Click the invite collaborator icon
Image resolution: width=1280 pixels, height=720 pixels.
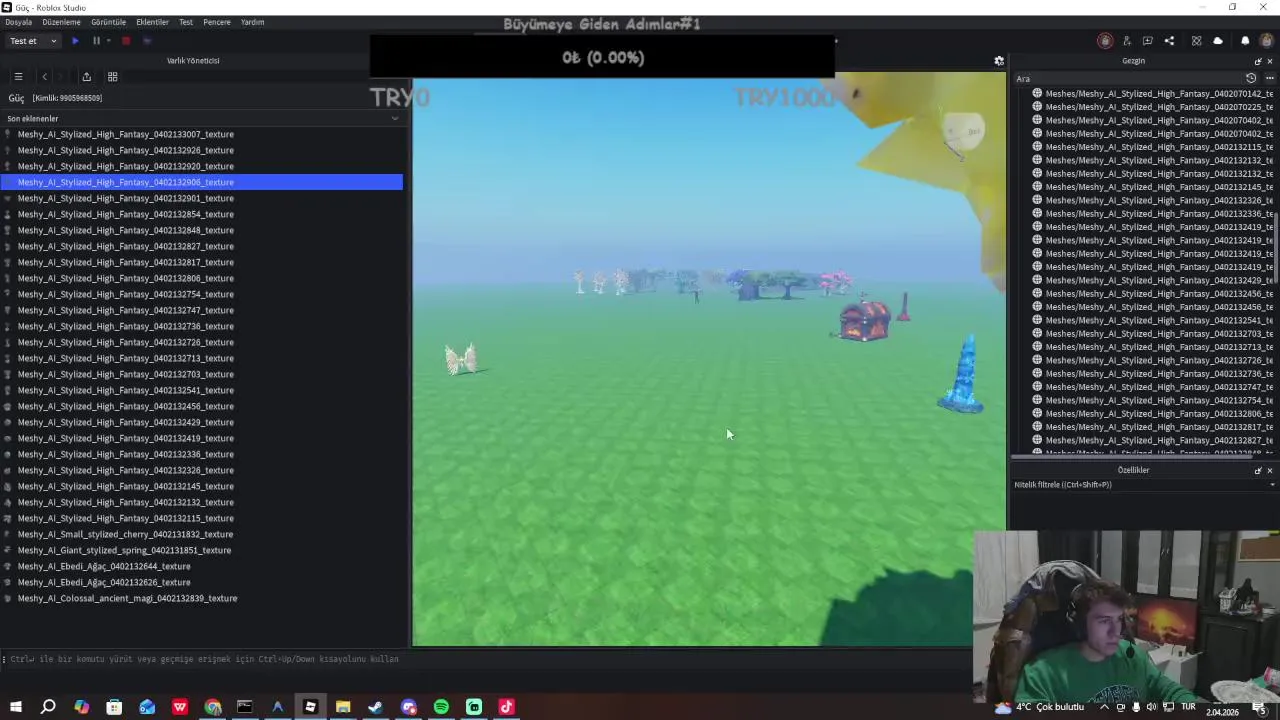pos(1127,41)
